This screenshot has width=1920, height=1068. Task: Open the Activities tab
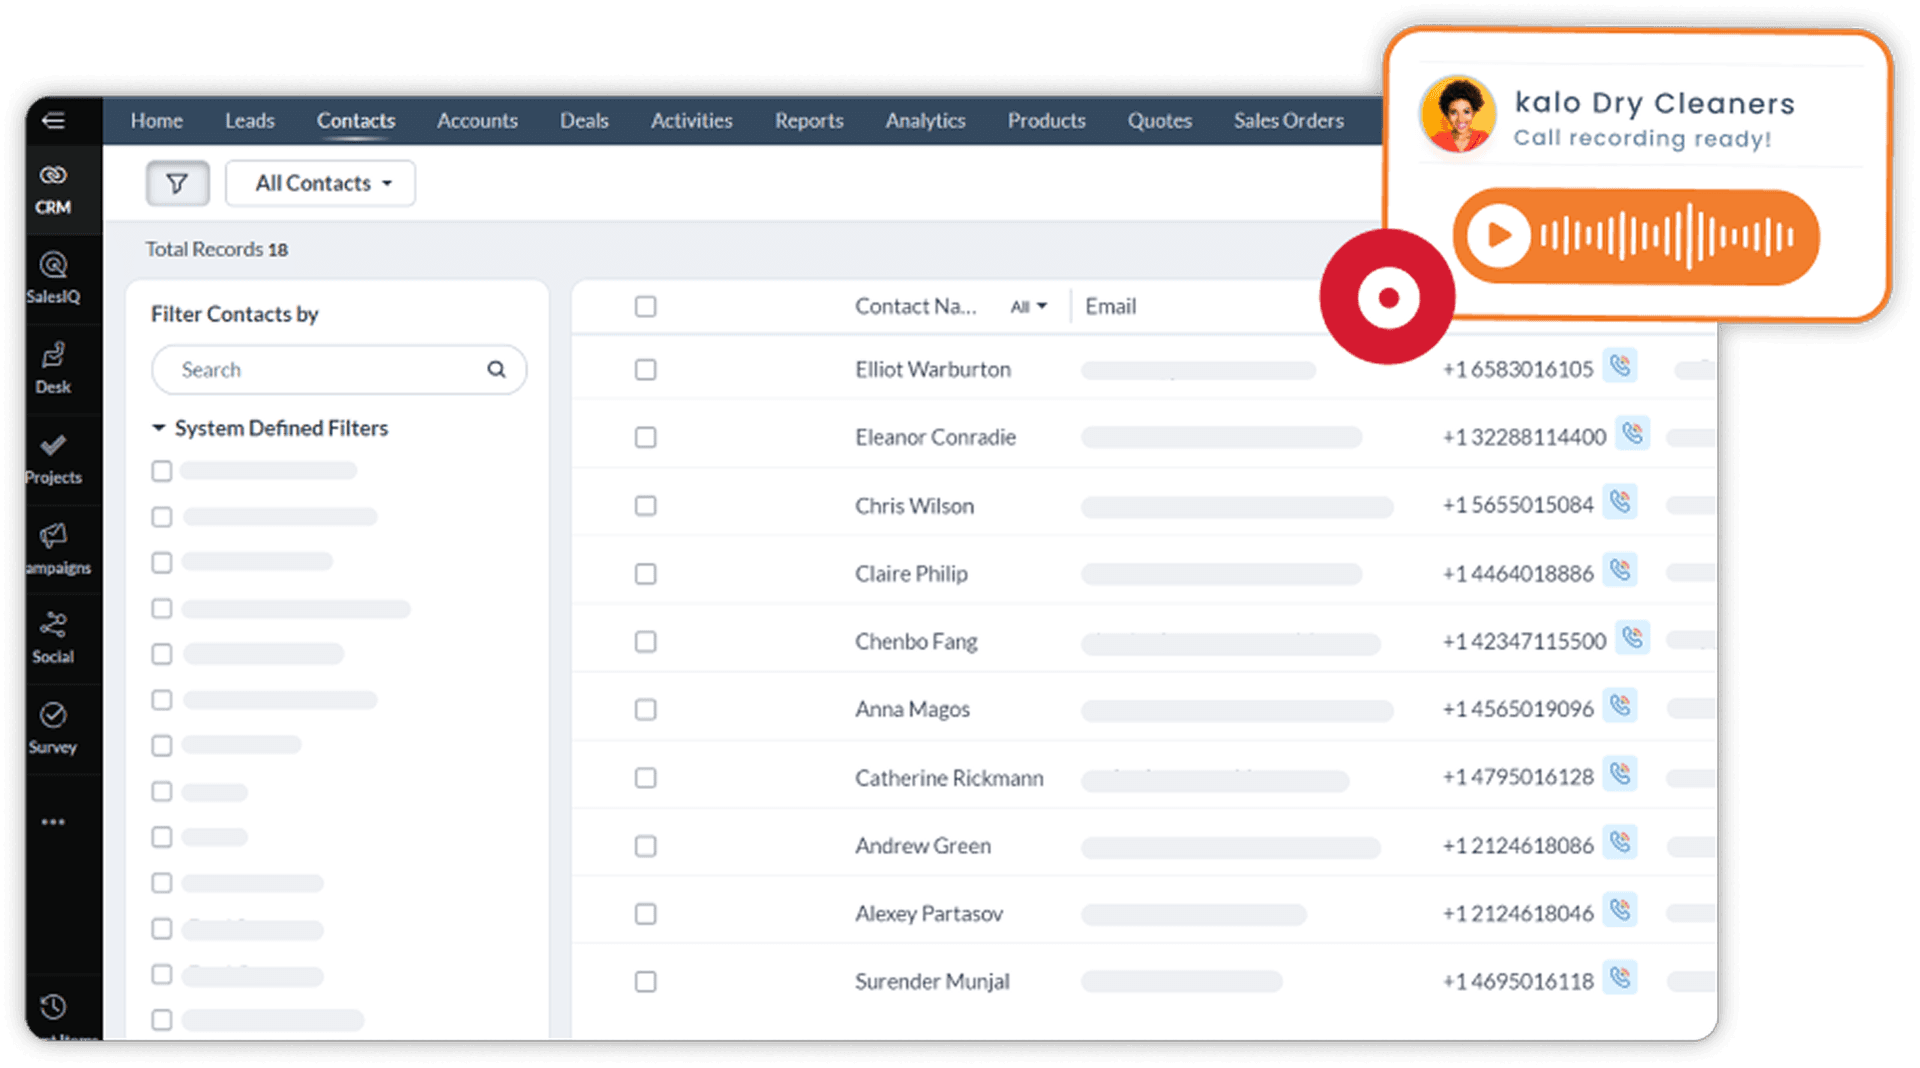[692, 121]
